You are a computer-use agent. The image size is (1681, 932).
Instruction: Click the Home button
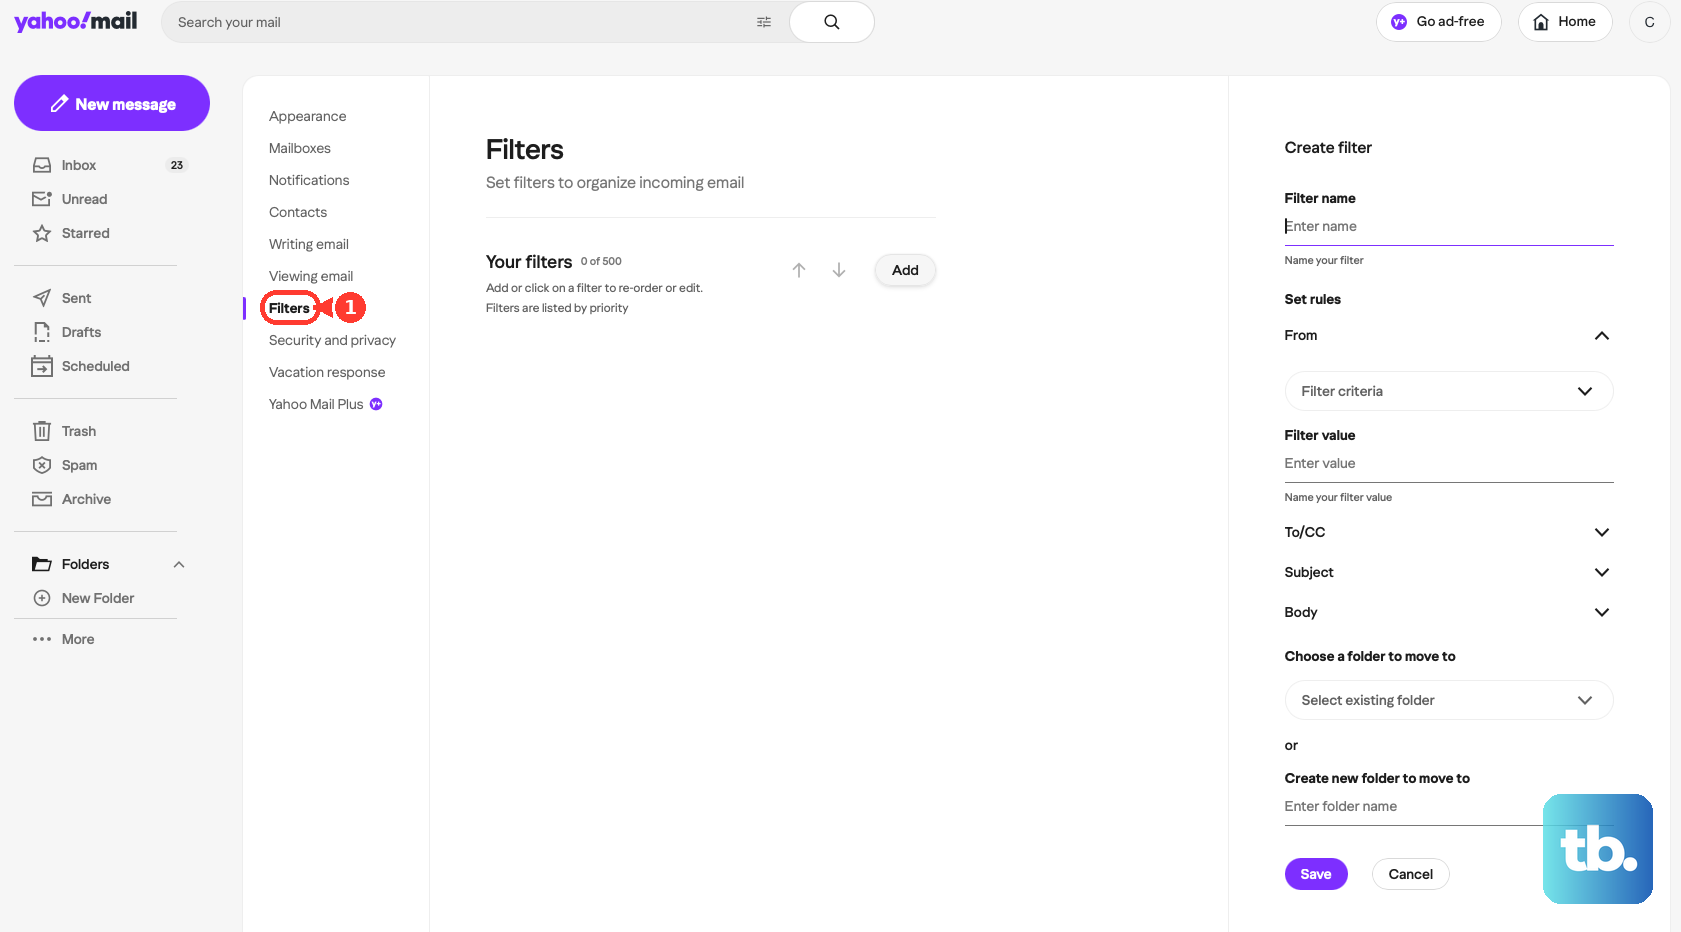[x=1565, y=22]
